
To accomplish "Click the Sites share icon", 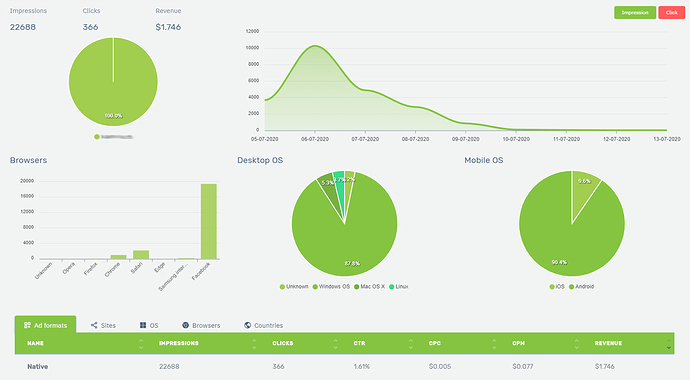I will tap(94, 325).
